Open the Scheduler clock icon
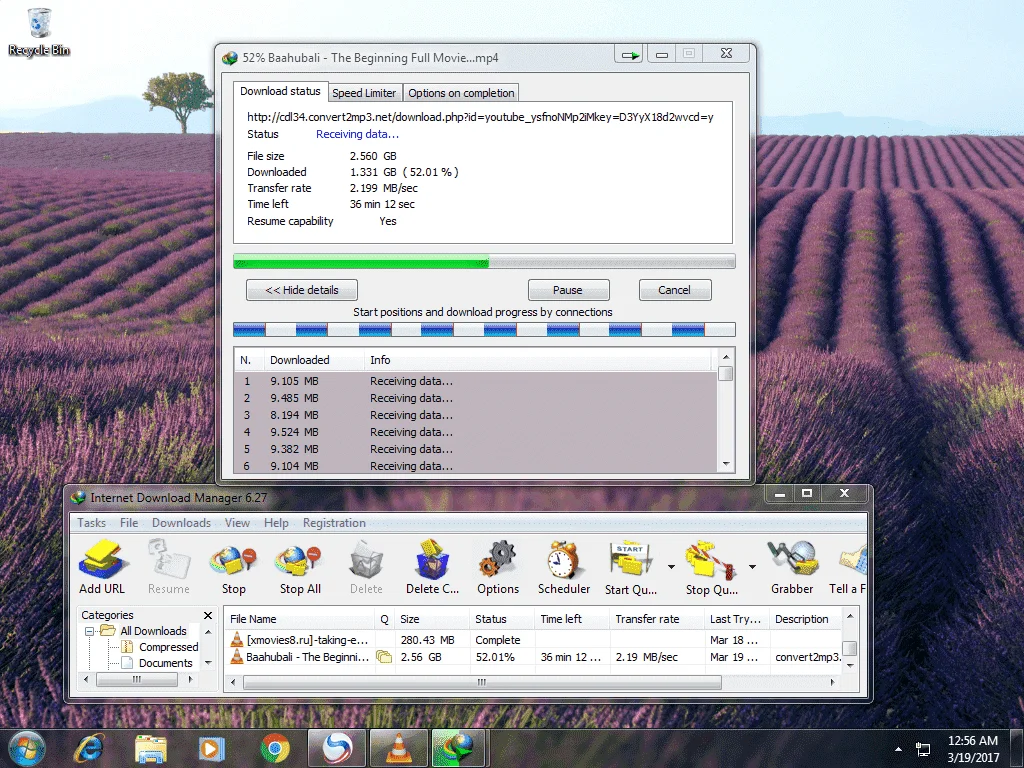Screen dimensions: 1024x768 point(564,567)
